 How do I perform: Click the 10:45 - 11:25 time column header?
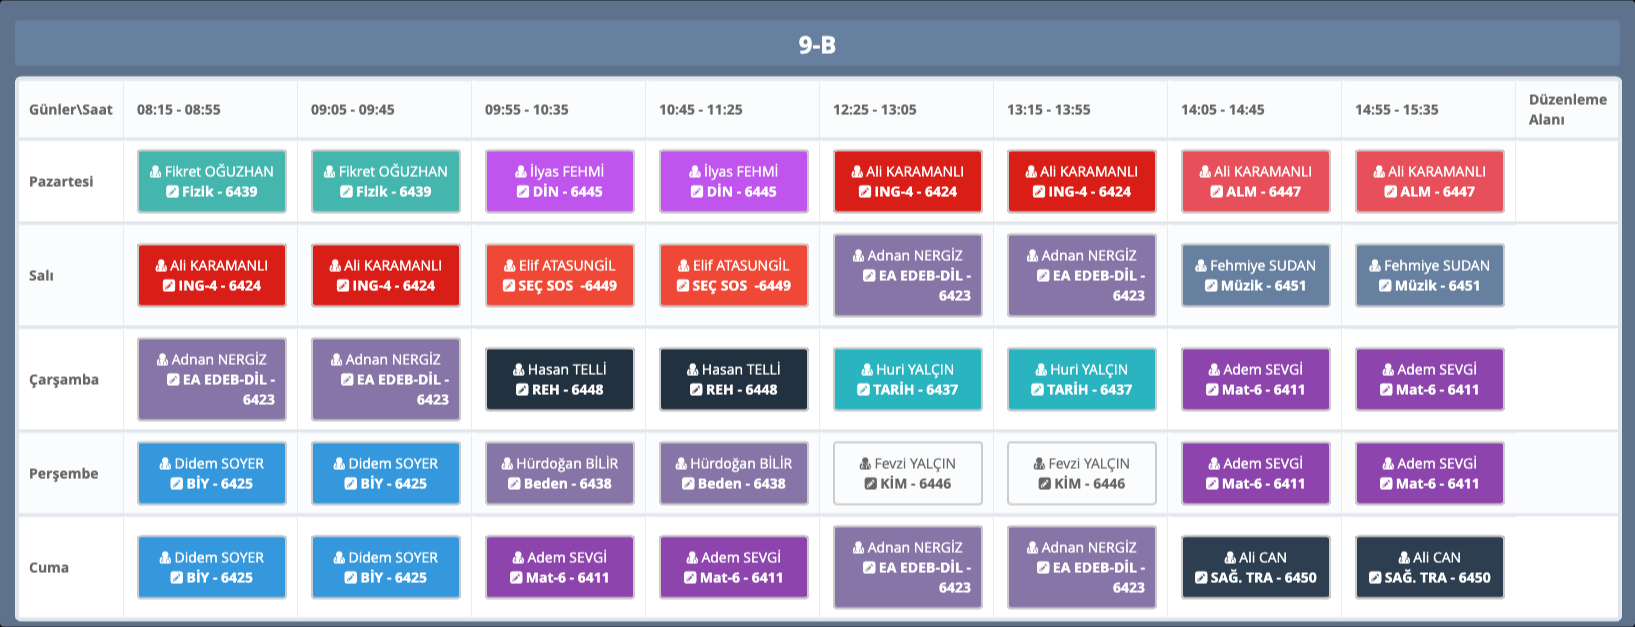[x=700, y=110]
